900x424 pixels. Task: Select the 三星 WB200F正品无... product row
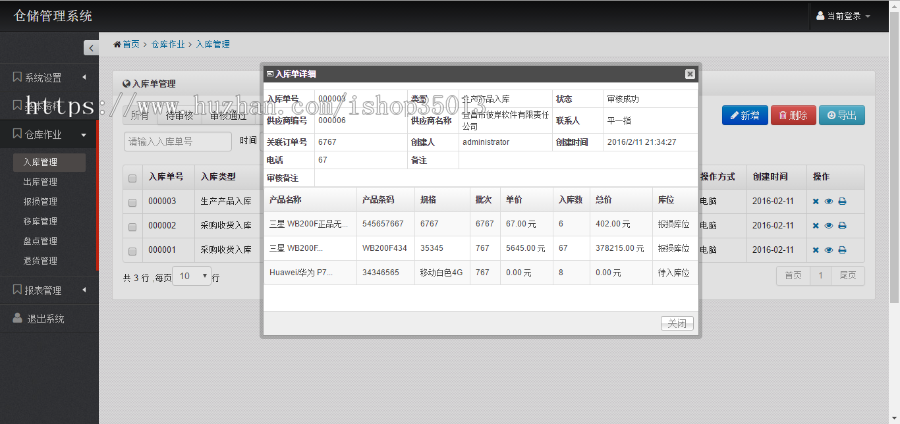point(480,224)
